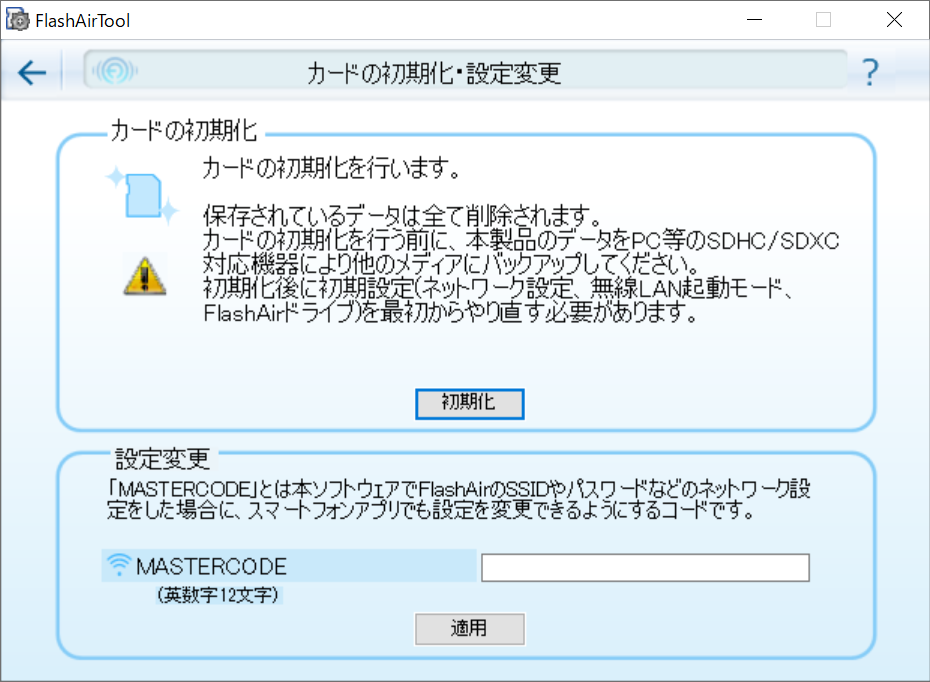Click the wireless signal icon in header
The width and height of the screenshot is (930, 682).
point(115,72)
